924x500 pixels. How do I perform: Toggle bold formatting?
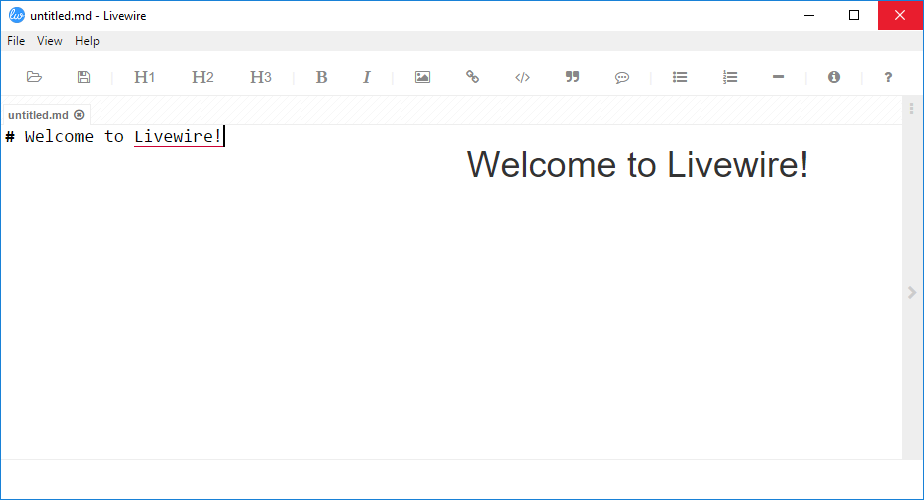click(321, 77)
